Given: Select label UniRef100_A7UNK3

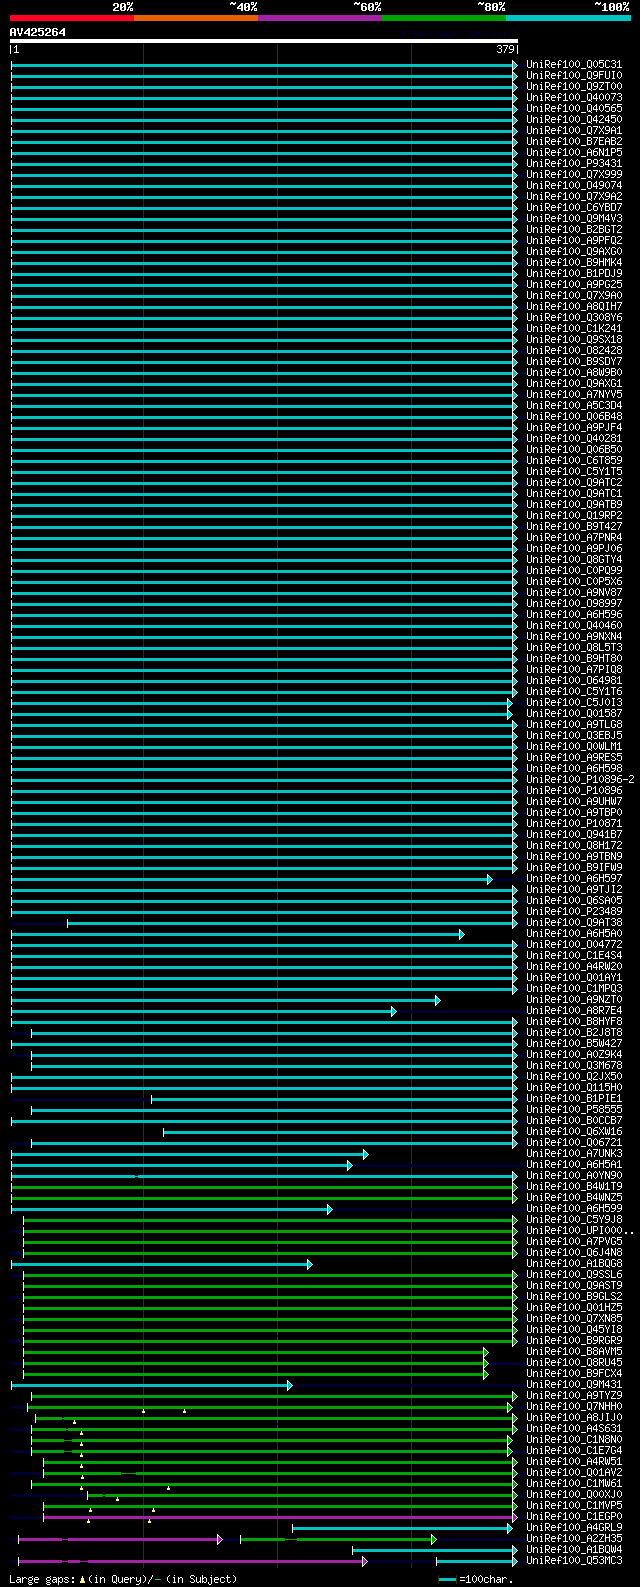Looking at the screenshot, I should (x=574, y=1153).
